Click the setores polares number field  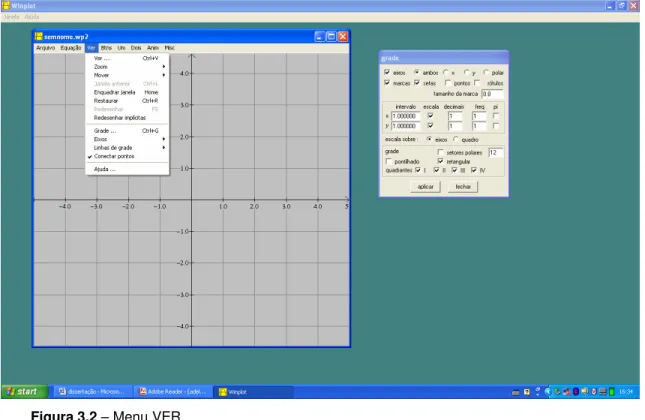tap(495, 153)
